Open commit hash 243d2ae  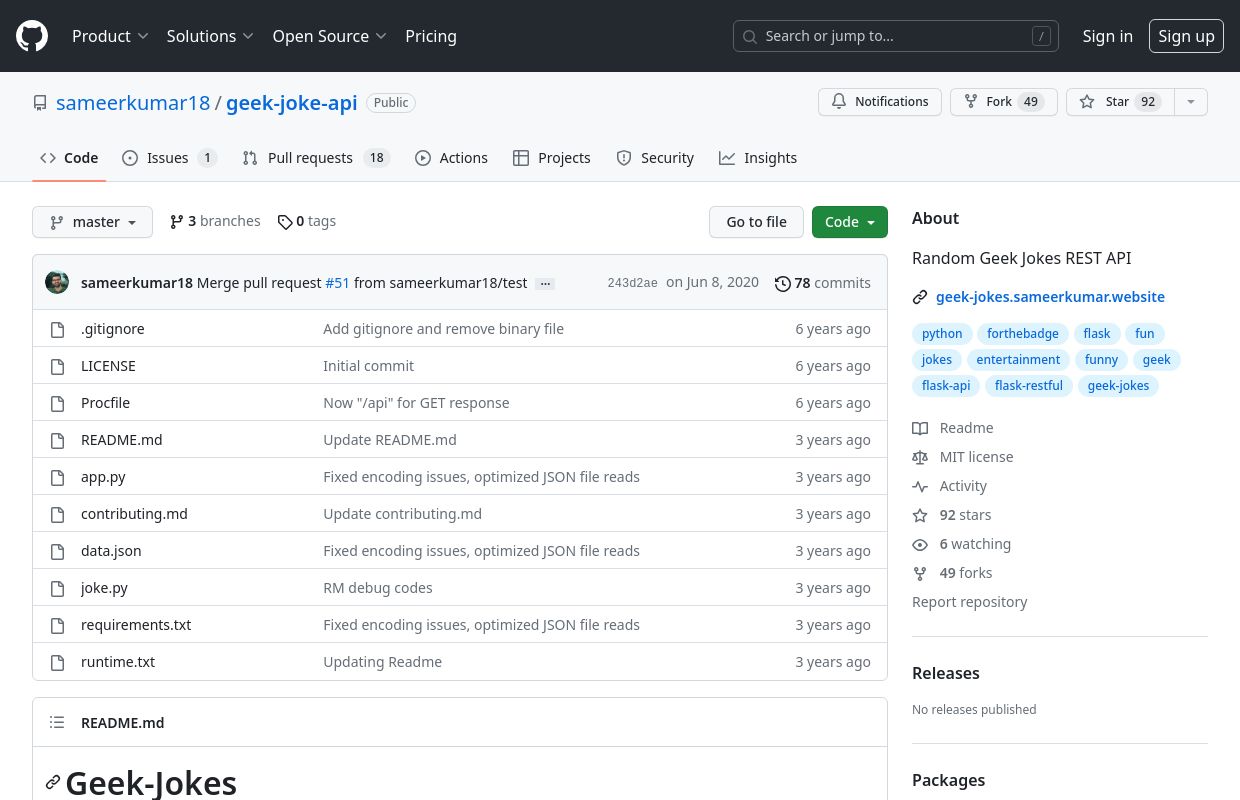click(632, 283)
